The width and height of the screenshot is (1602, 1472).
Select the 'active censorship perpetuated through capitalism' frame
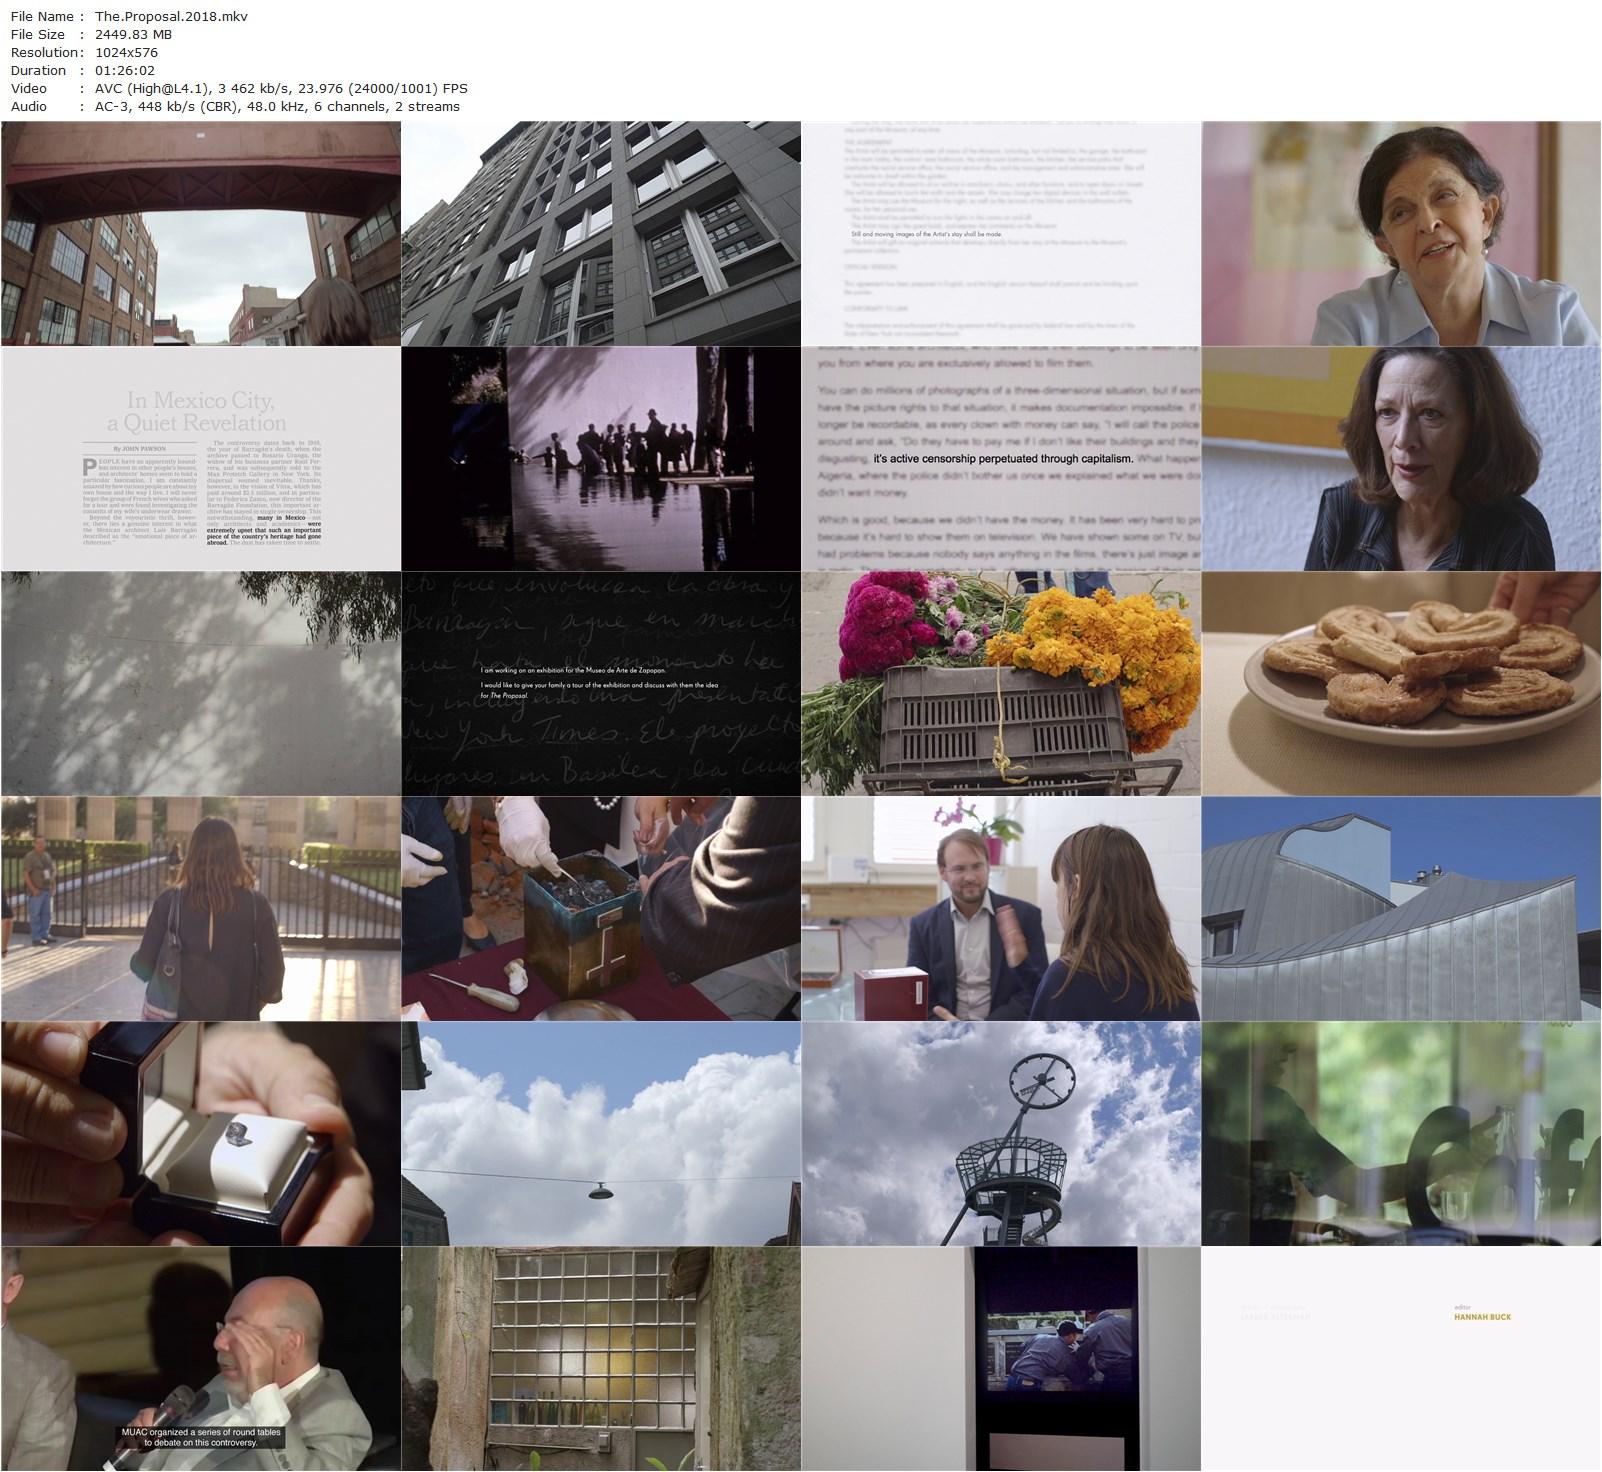[x=1001, y=459]
